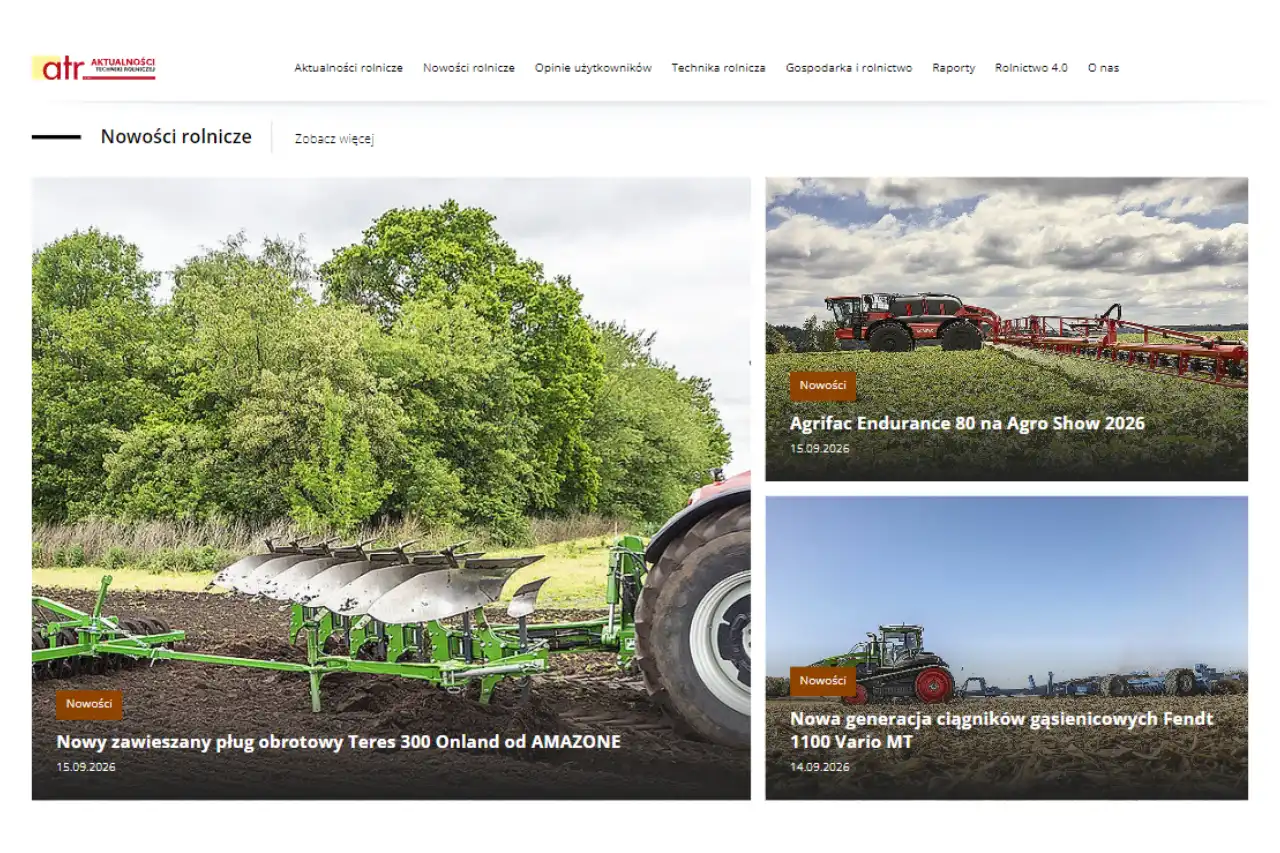
Task: Click the ATR Aktualności Techniki Rolniczej logo
Action: coord(94,68)
